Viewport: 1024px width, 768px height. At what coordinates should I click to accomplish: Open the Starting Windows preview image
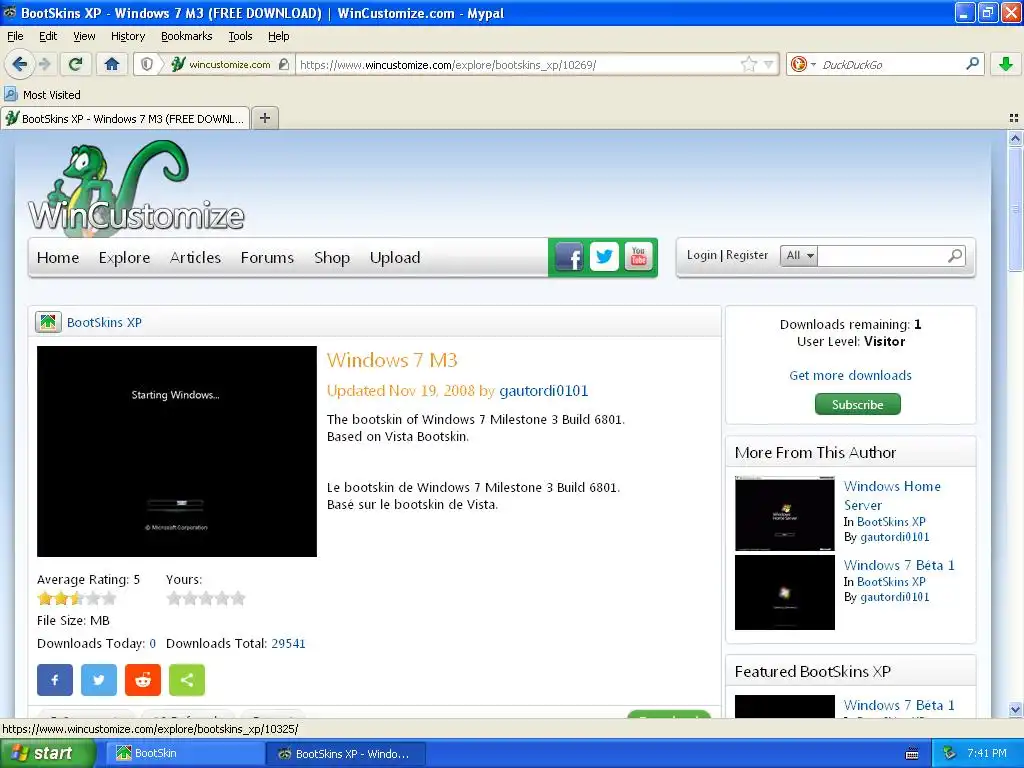pyautogui.click(x=176, y=451)
